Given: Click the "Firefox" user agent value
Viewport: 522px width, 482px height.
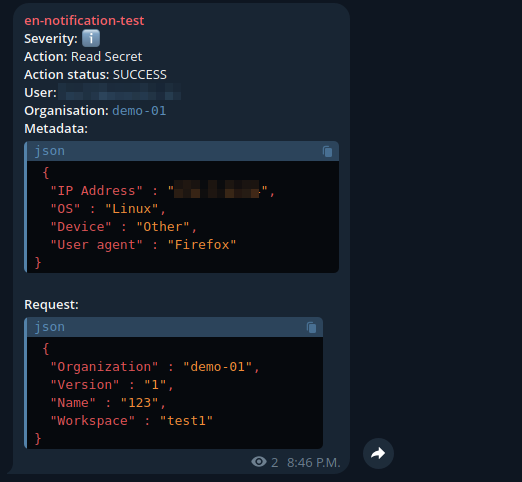Looking at the screenshot, I should pos(202,245).
